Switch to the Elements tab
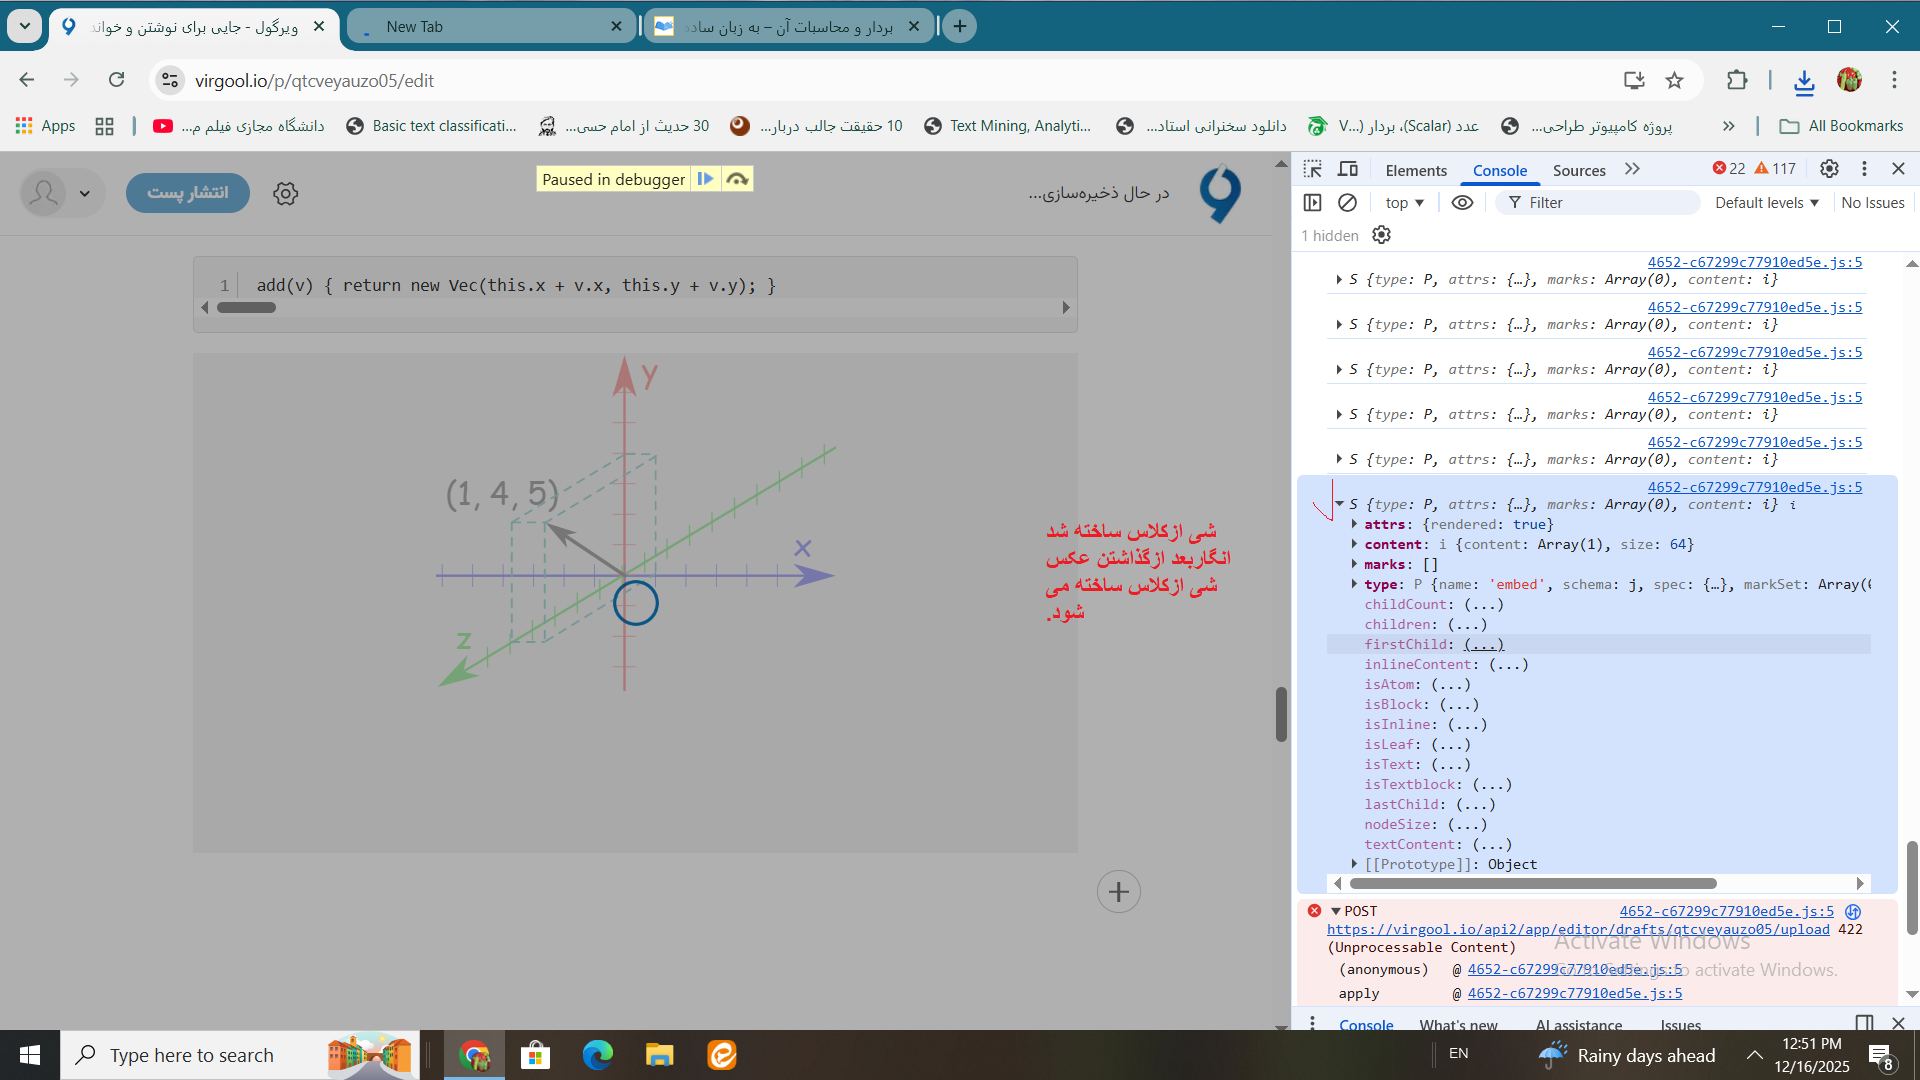The image size is (1920, 1080). click(x=1415, y=170)
